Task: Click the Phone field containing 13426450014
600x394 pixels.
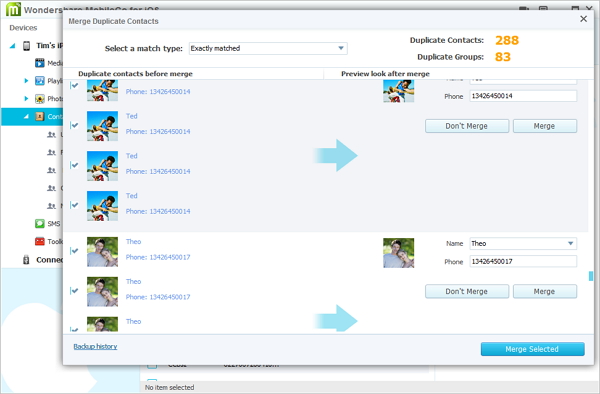Action: 523,96
